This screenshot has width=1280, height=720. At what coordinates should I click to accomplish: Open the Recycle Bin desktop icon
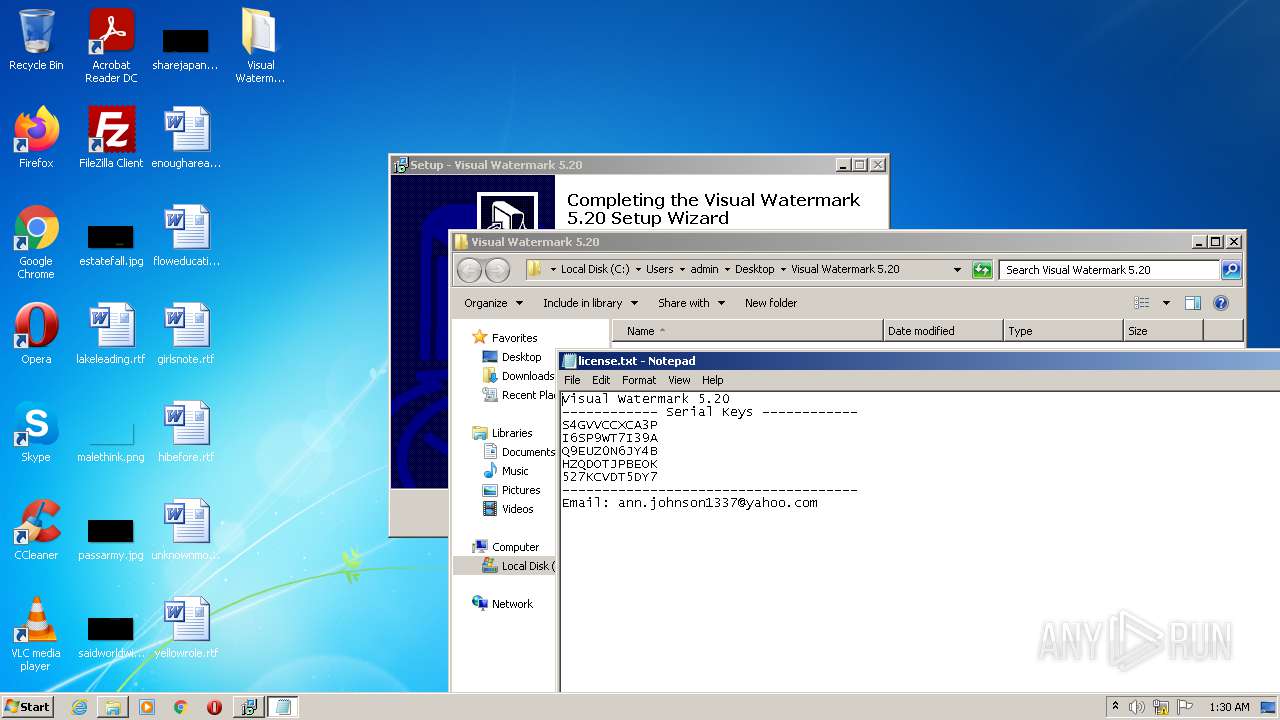click(x=36, y=40)
